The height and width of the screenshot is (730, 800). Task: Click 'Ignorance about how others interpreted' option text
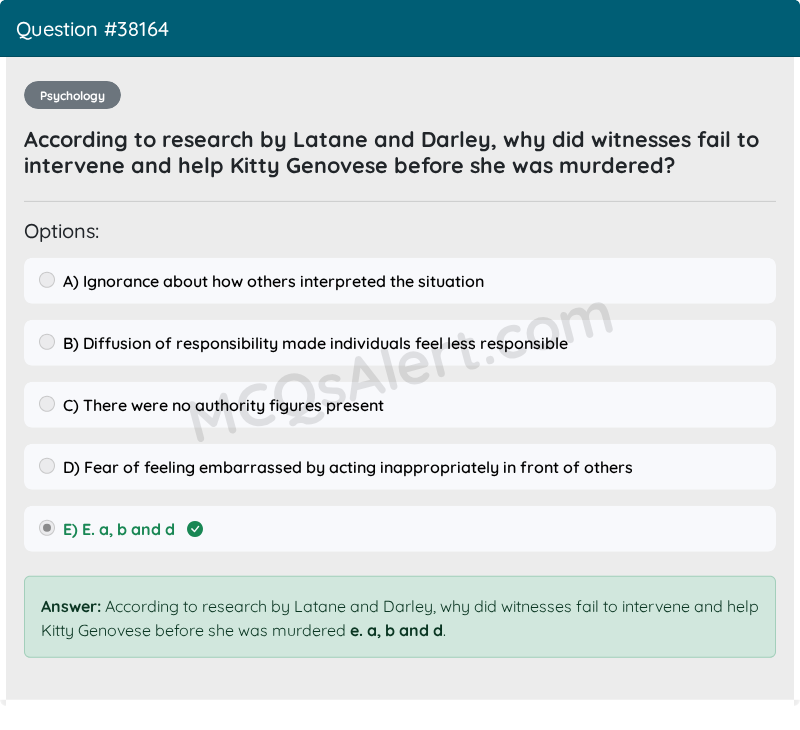273,282
